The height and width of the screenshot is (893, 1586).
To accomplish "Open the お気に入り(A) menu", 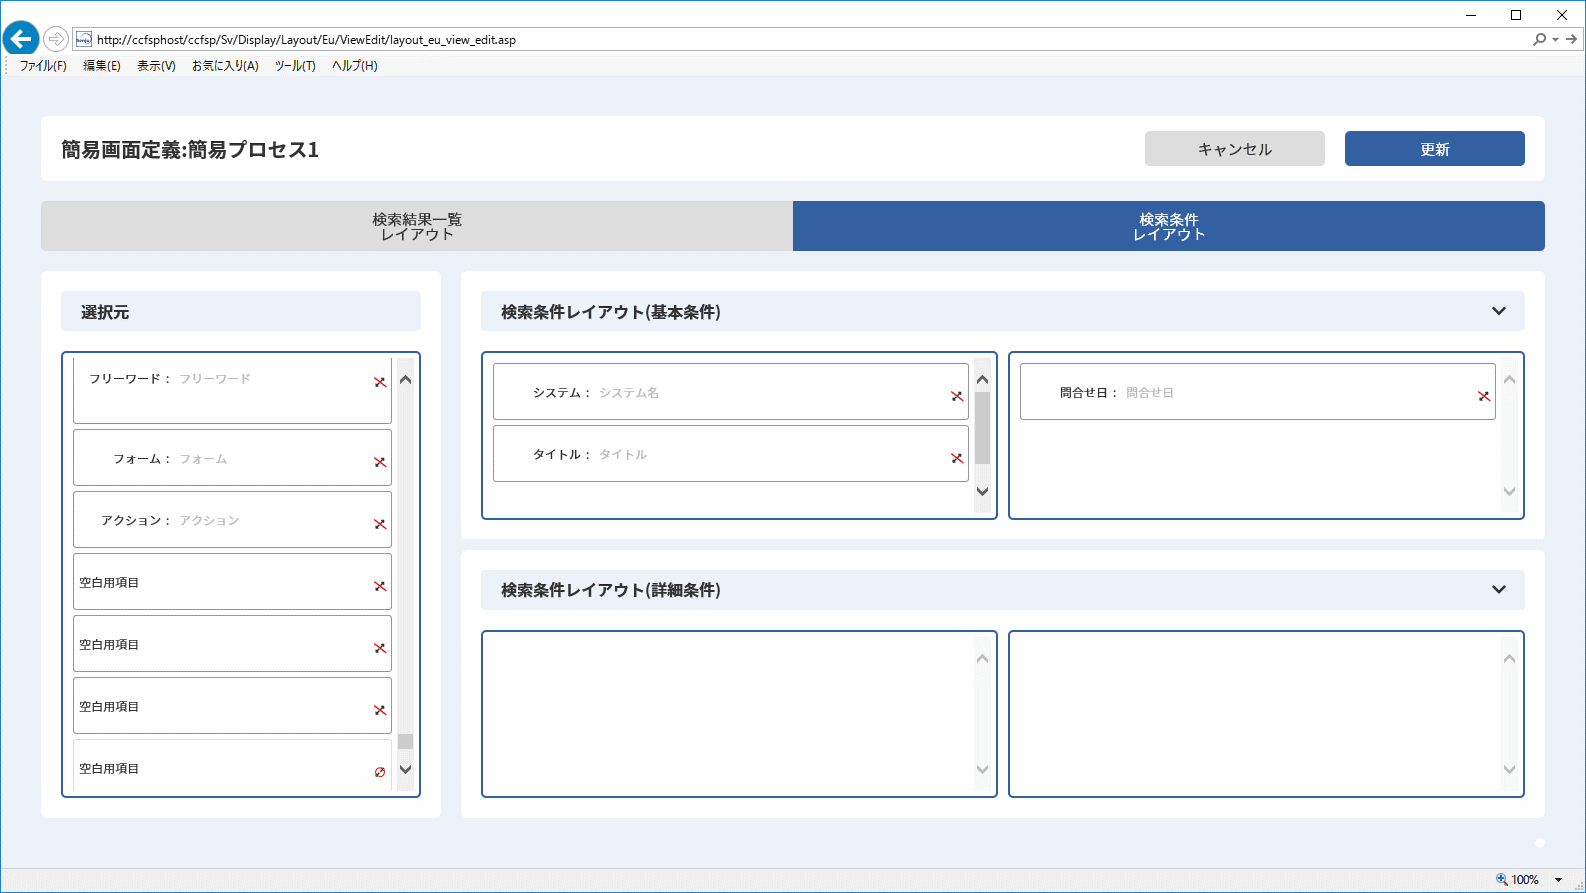I will 225,66.
